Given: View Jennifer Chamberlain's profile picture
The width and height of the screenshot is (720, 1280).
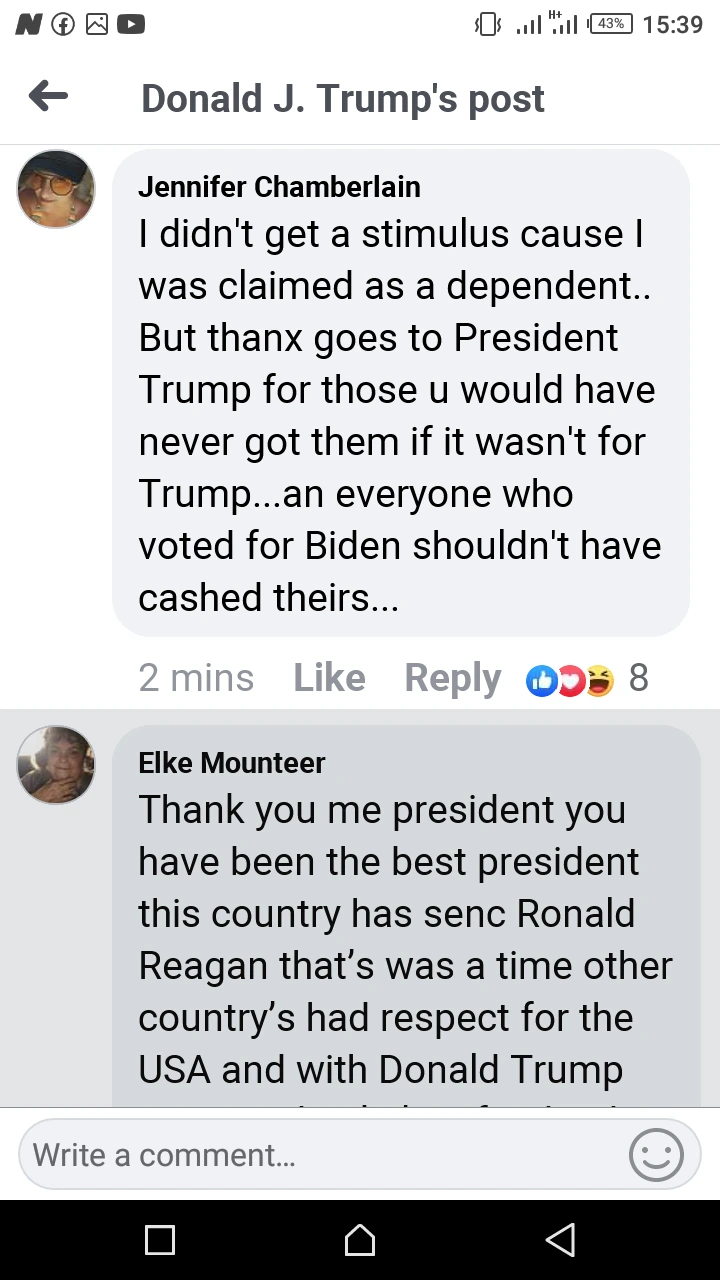Looking at the screenshot, I should [x=56, y=189].
